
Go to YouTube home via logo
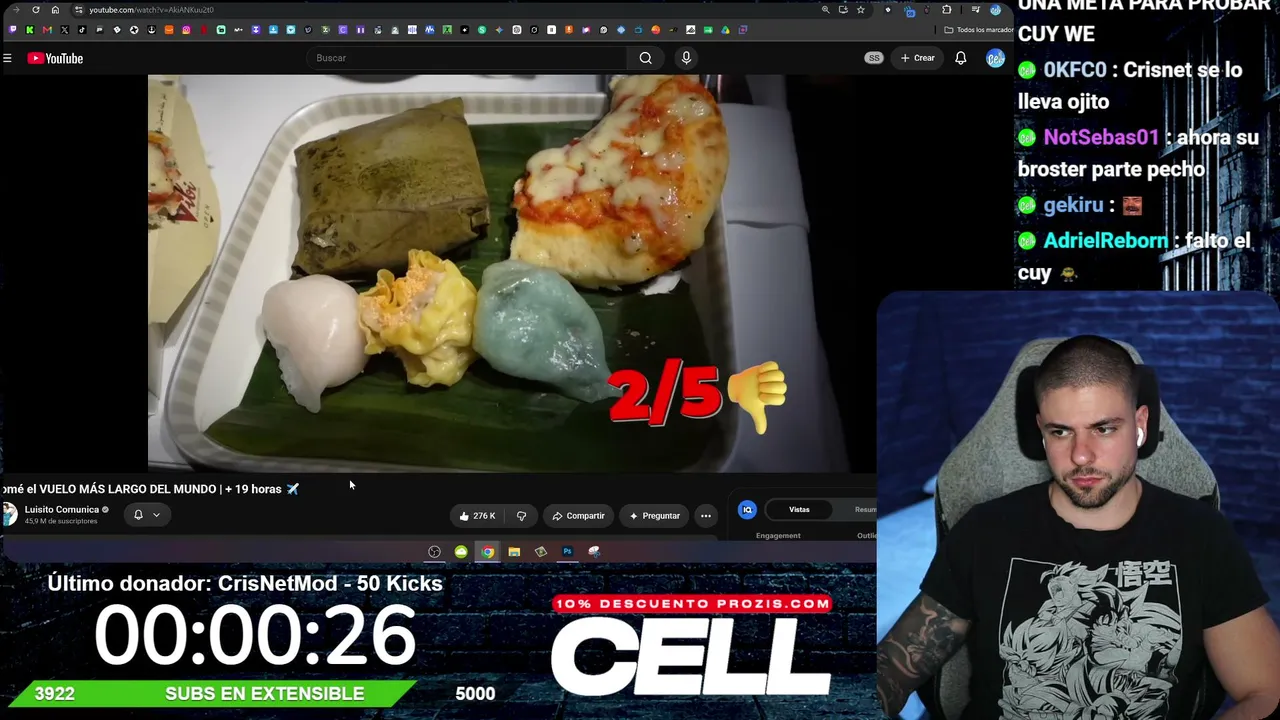click(55, 58)
